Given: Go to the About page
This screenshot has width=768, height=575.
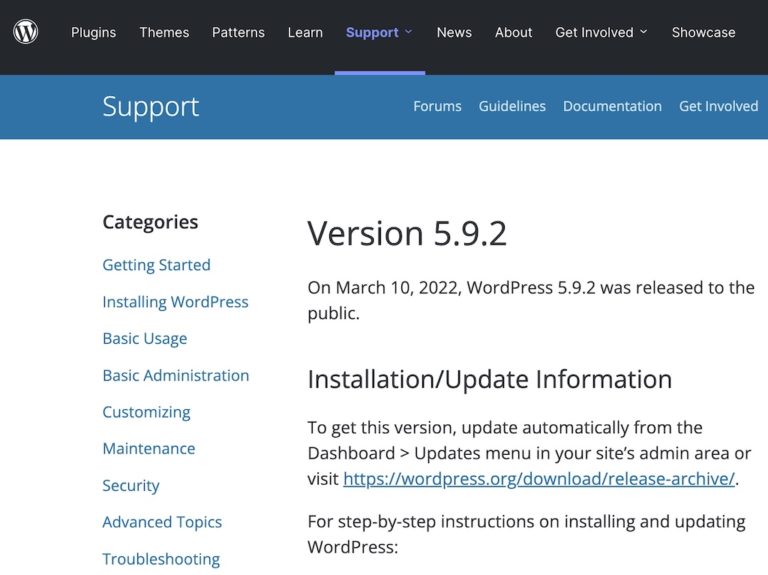Looking at the screenshot, I should 513,32.
